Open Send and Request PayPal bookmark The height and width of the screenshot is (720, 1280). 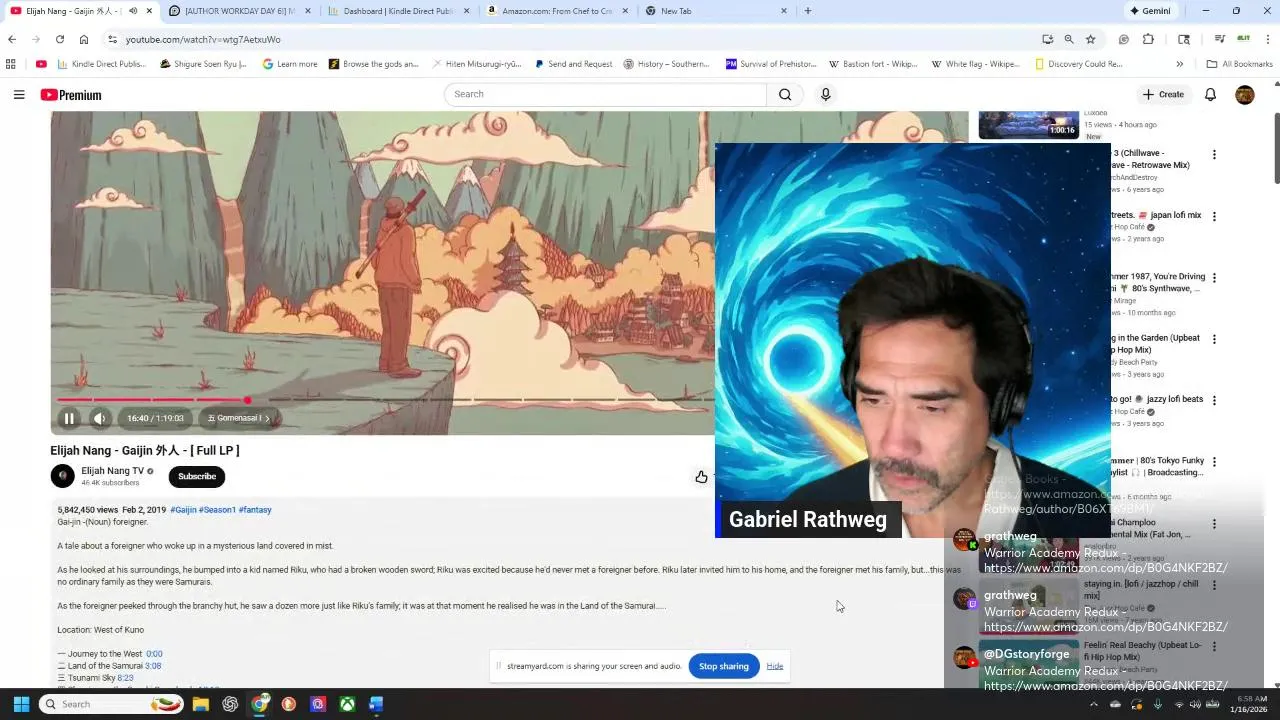[x=574, y=64]
